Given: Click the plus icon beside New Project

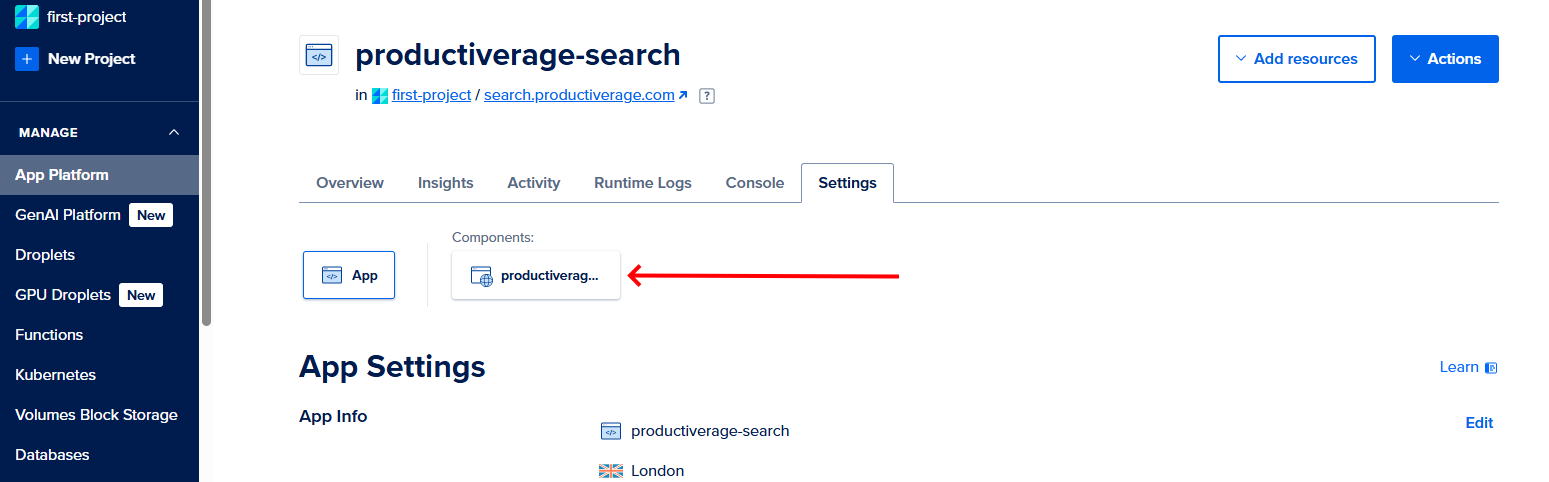Looking at the screenshot, I should (x=27, y=59).
